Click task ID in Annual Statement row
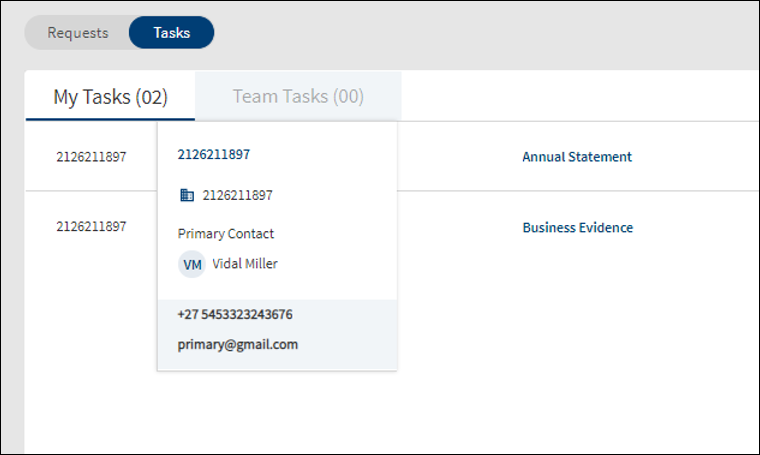 [x=91, y=157]
